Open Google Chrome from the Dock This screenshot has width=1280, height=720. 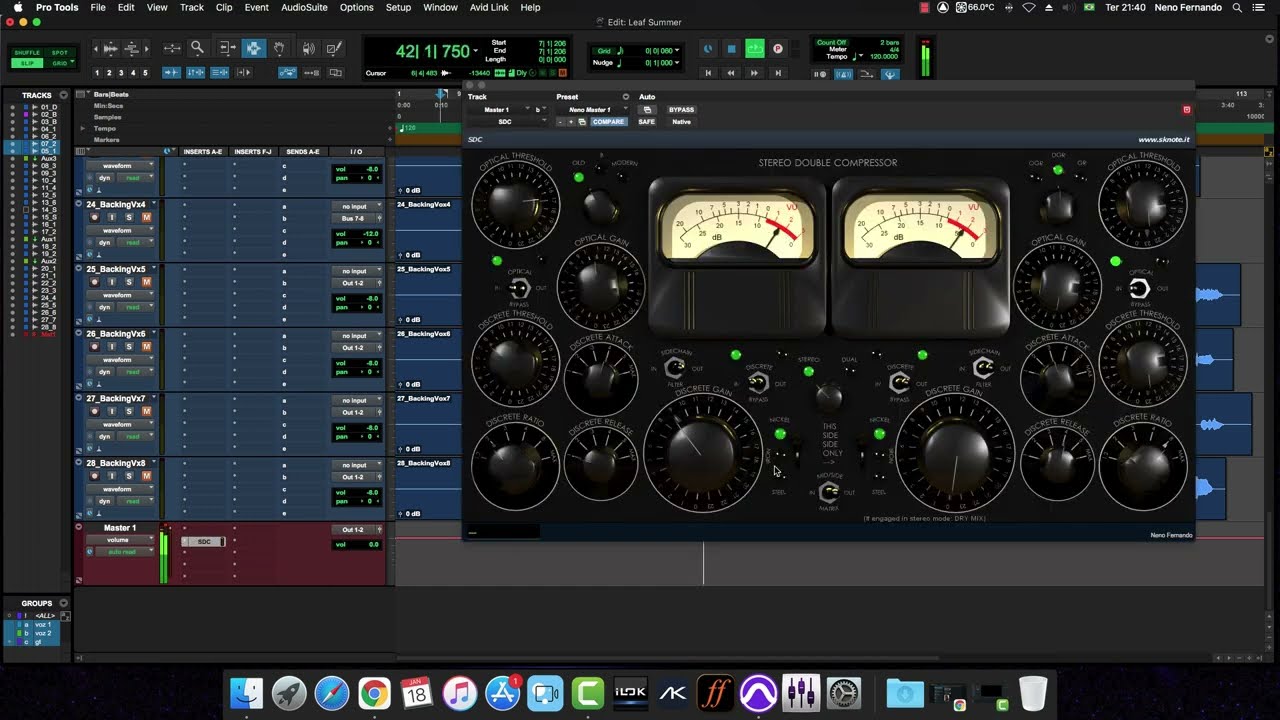pyautogui.click(x=375, y=693)
